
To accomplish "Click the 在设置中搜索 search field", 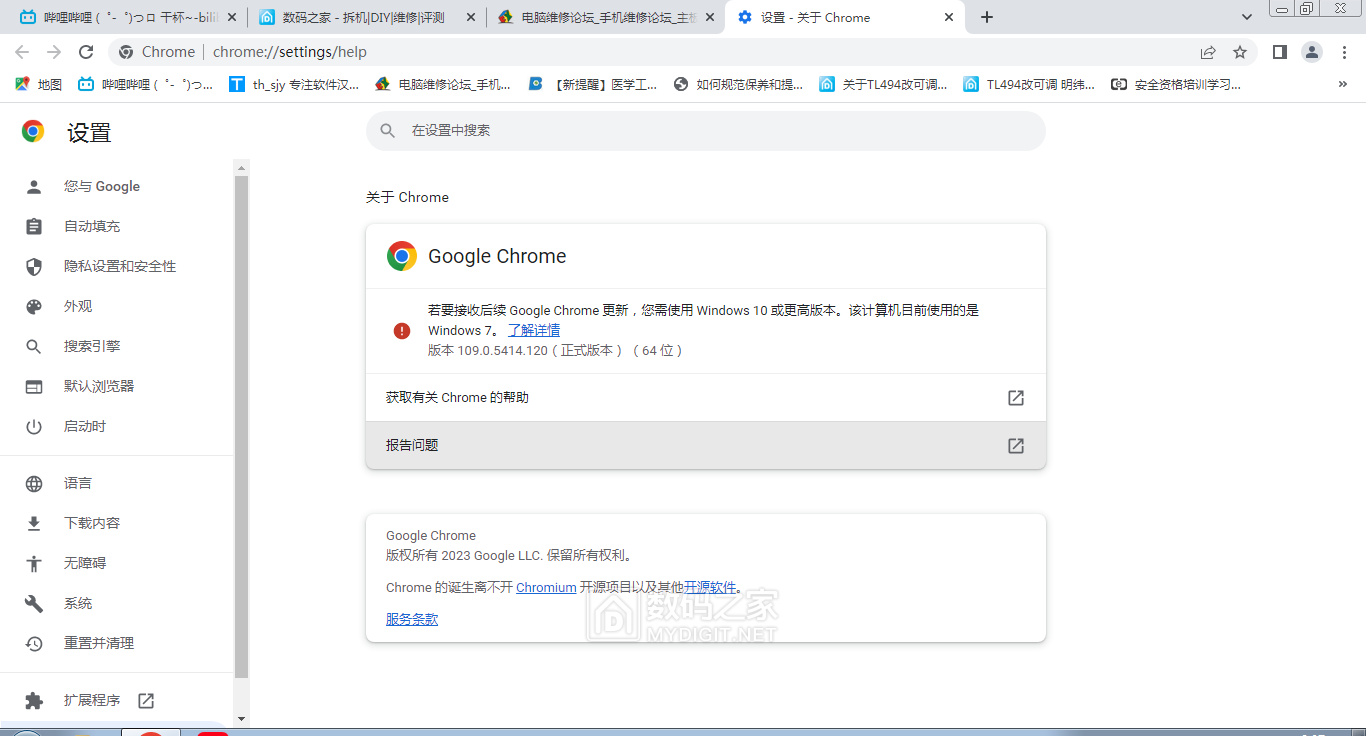I will (x=706, y=131).
